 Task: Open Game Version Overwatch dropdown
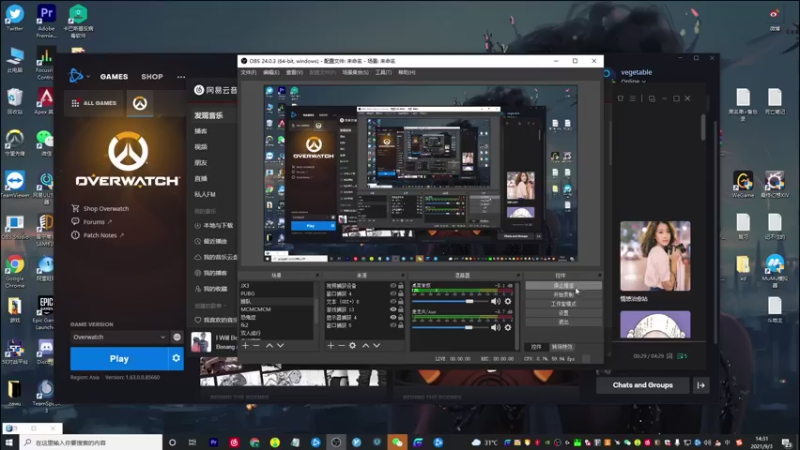(x=120, y=337)
